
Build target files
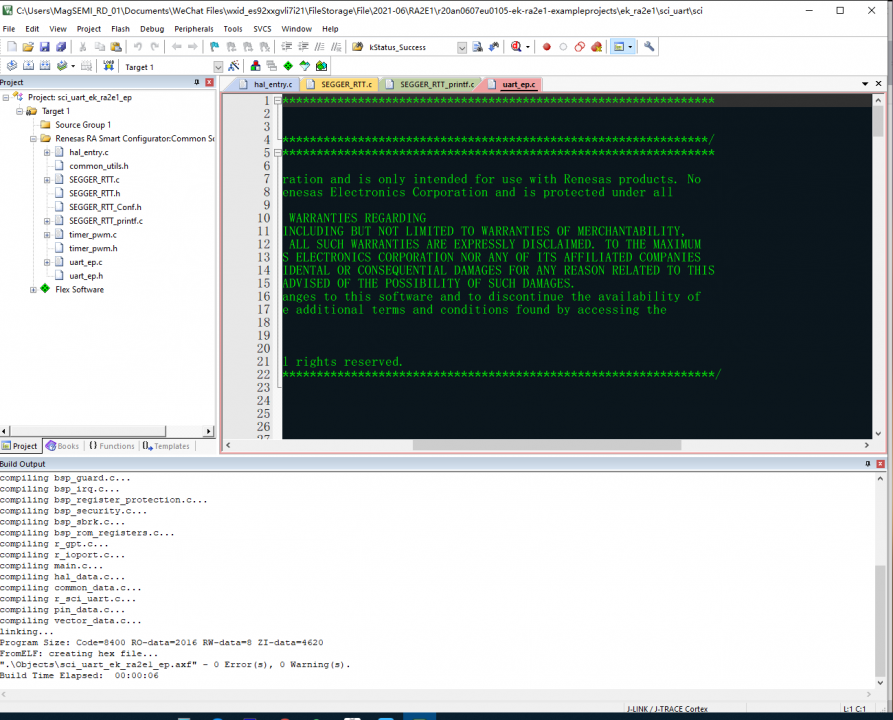tap(28, 66)
